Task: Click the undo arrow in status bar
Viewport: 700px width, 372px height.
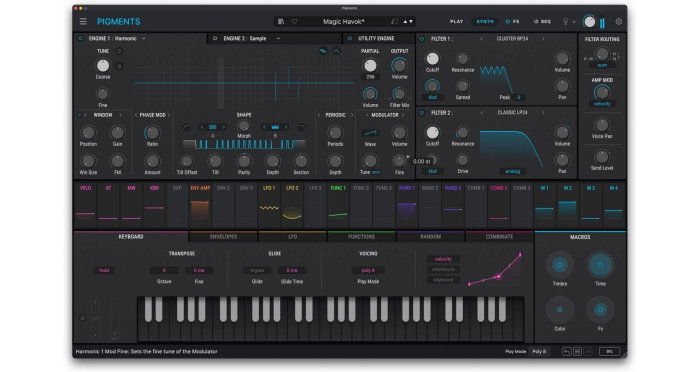Action: tap(567, 351)
